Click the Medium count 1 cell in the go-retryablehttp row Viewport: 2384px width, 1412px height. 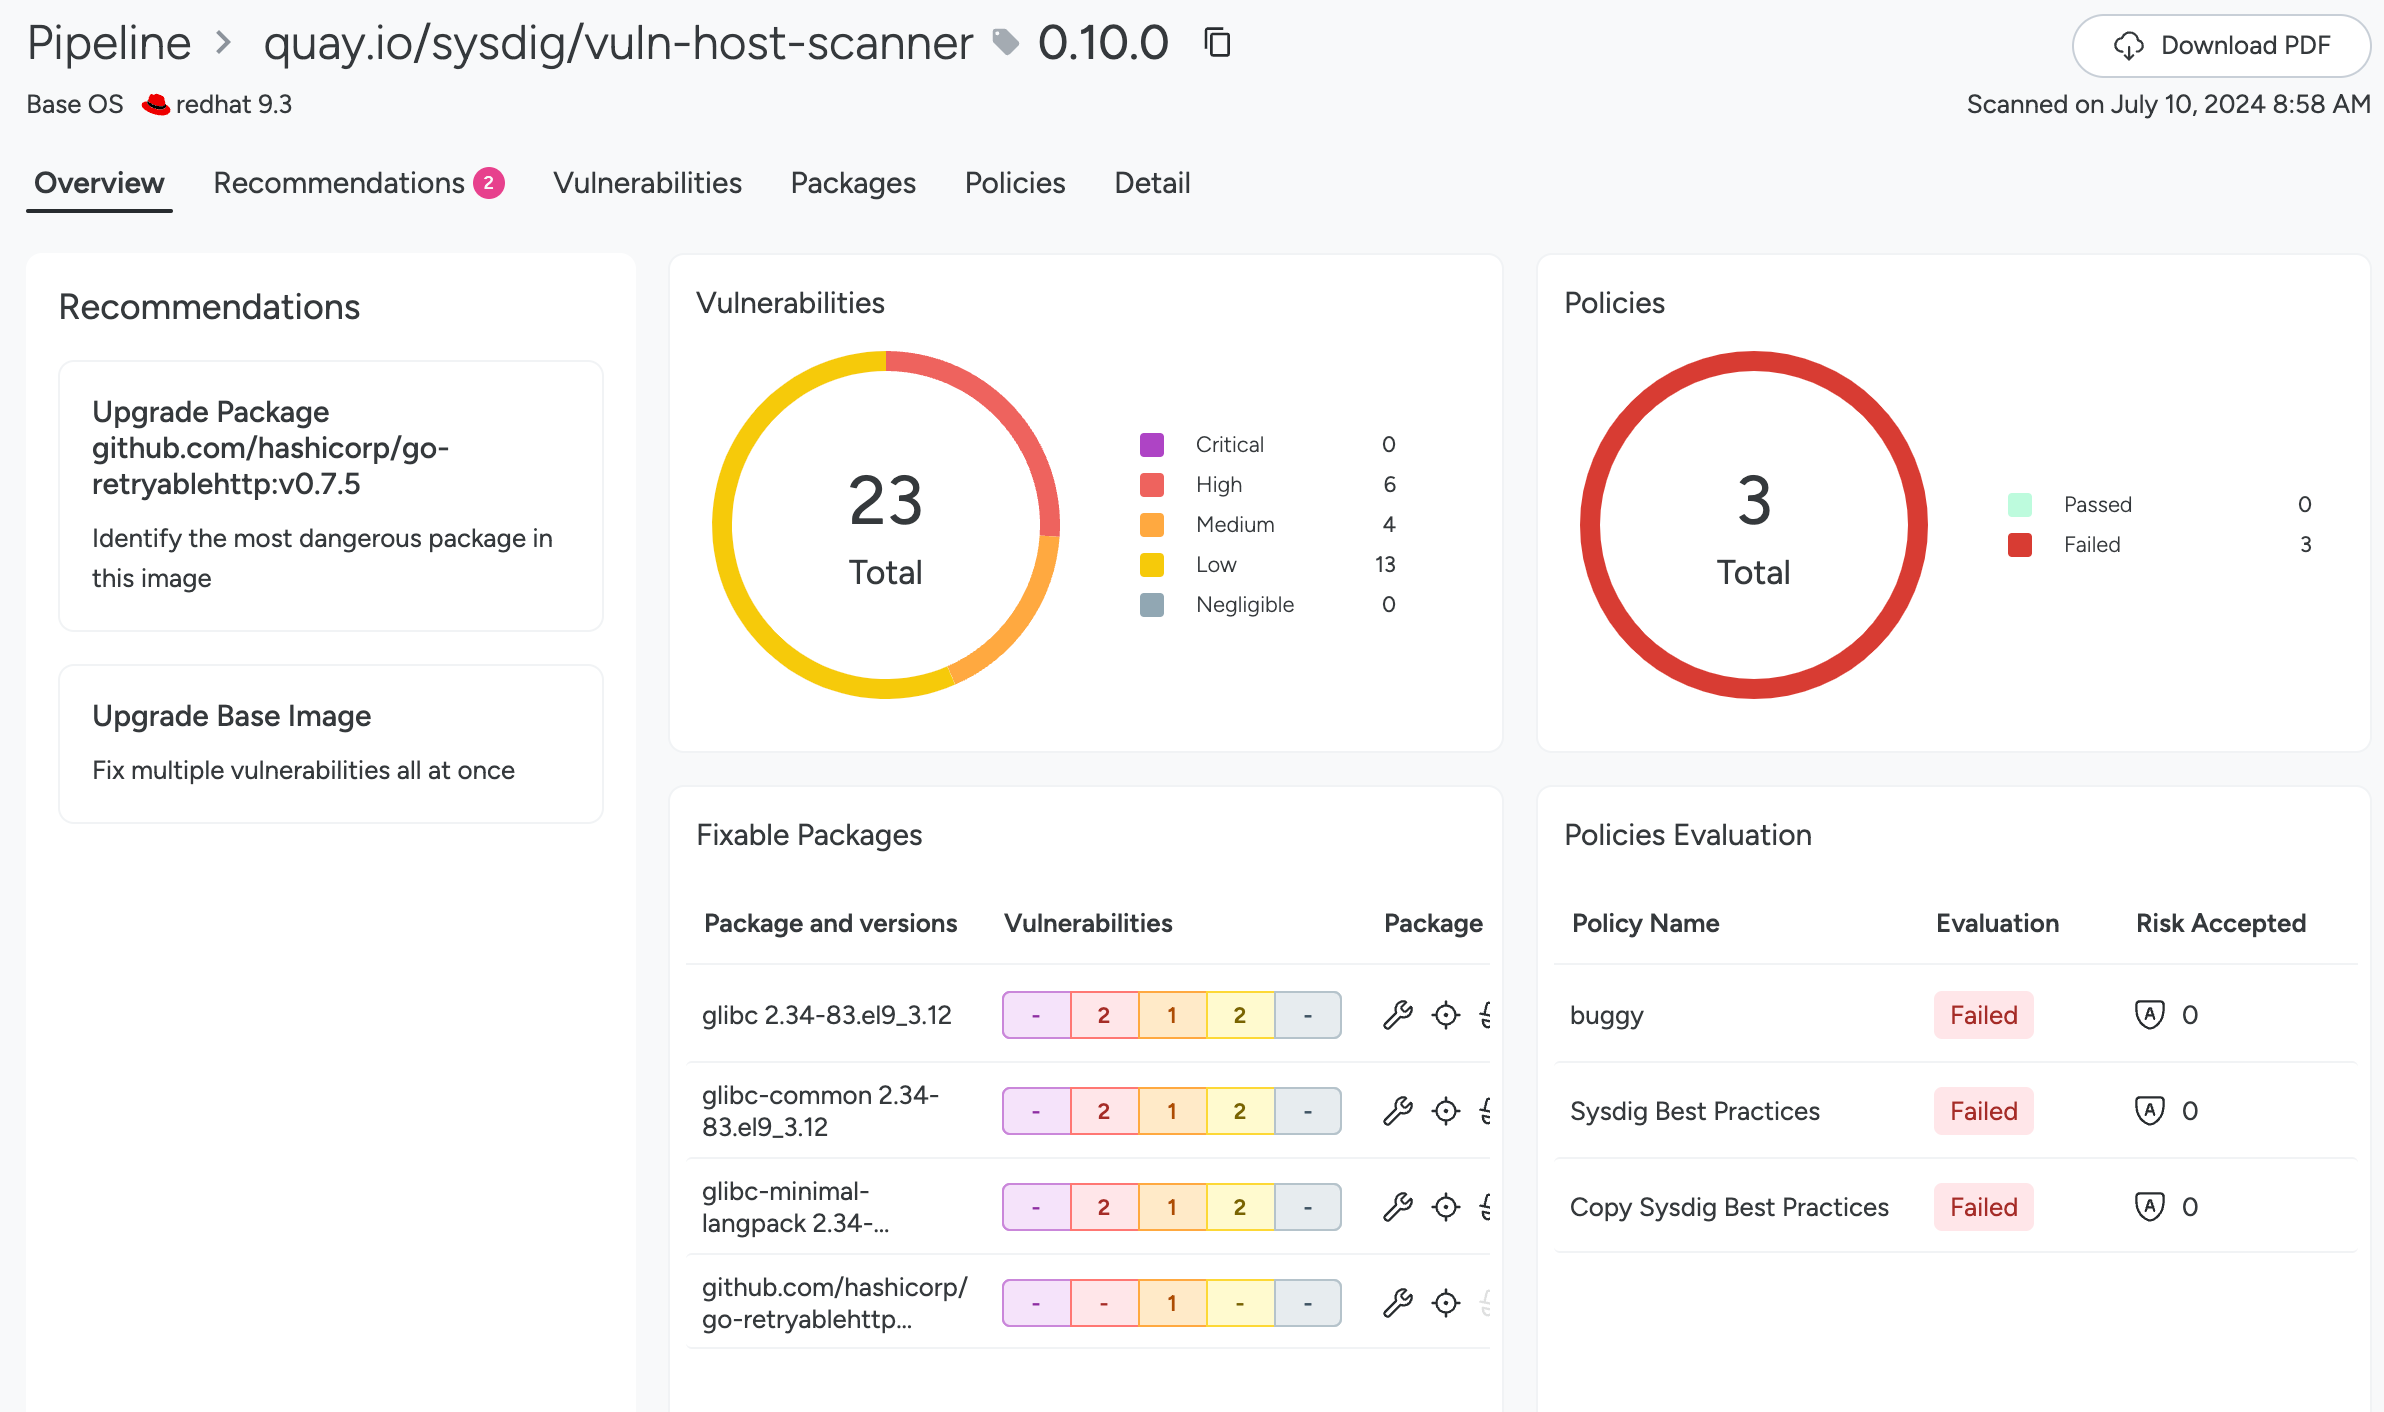point(1172,1303)
